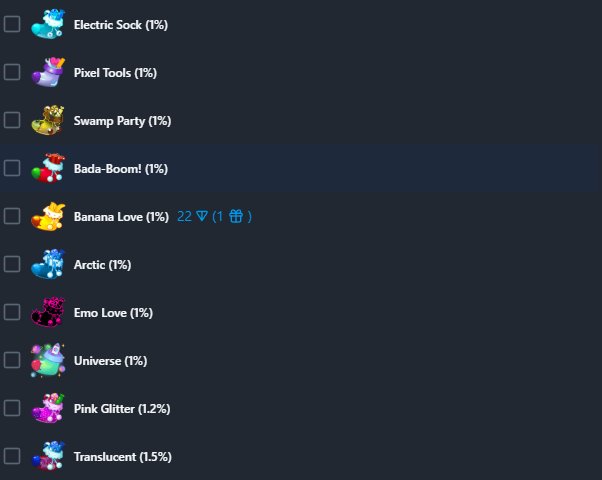Screen dimensions: 602x480
Task: Click the Swamp Party (1%) label
Action: point(122,121)
